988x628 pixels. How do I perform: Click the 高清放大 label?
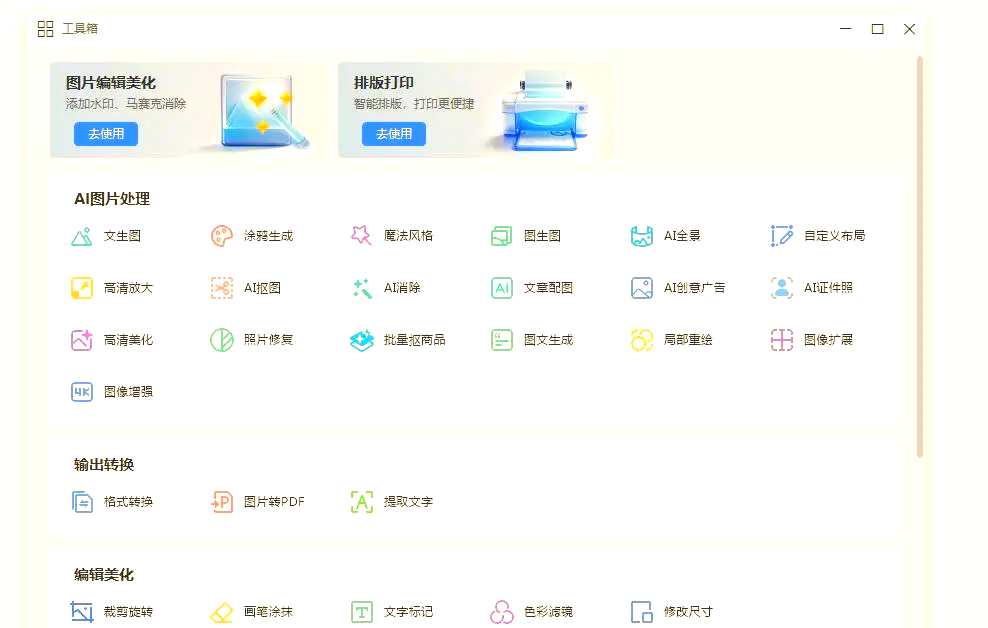coord(129,288)
